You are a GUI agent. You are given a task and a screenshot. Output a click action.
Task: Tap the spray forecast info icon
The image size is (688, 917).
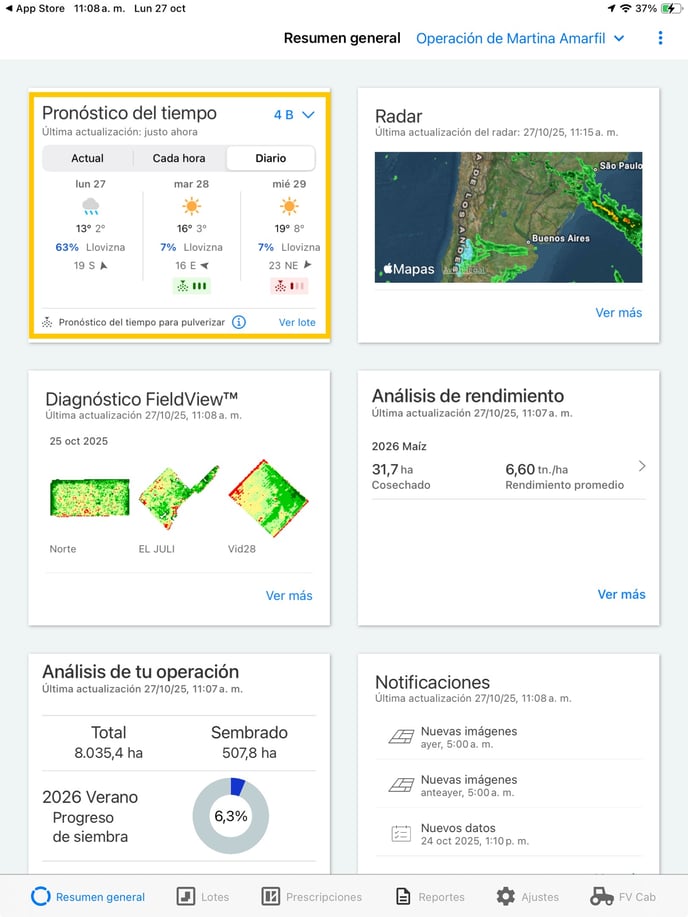(239, 322)
